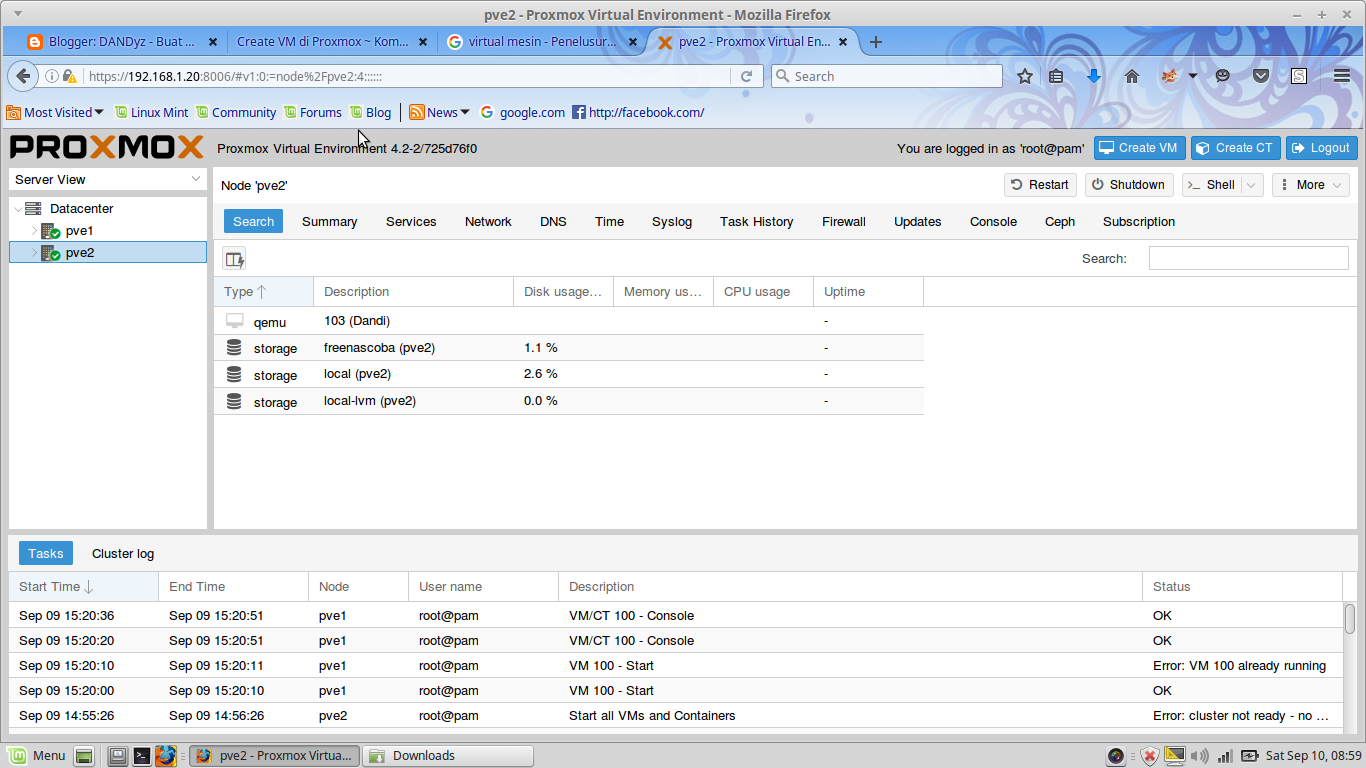Open a new Firefox tab

(876, 42)
